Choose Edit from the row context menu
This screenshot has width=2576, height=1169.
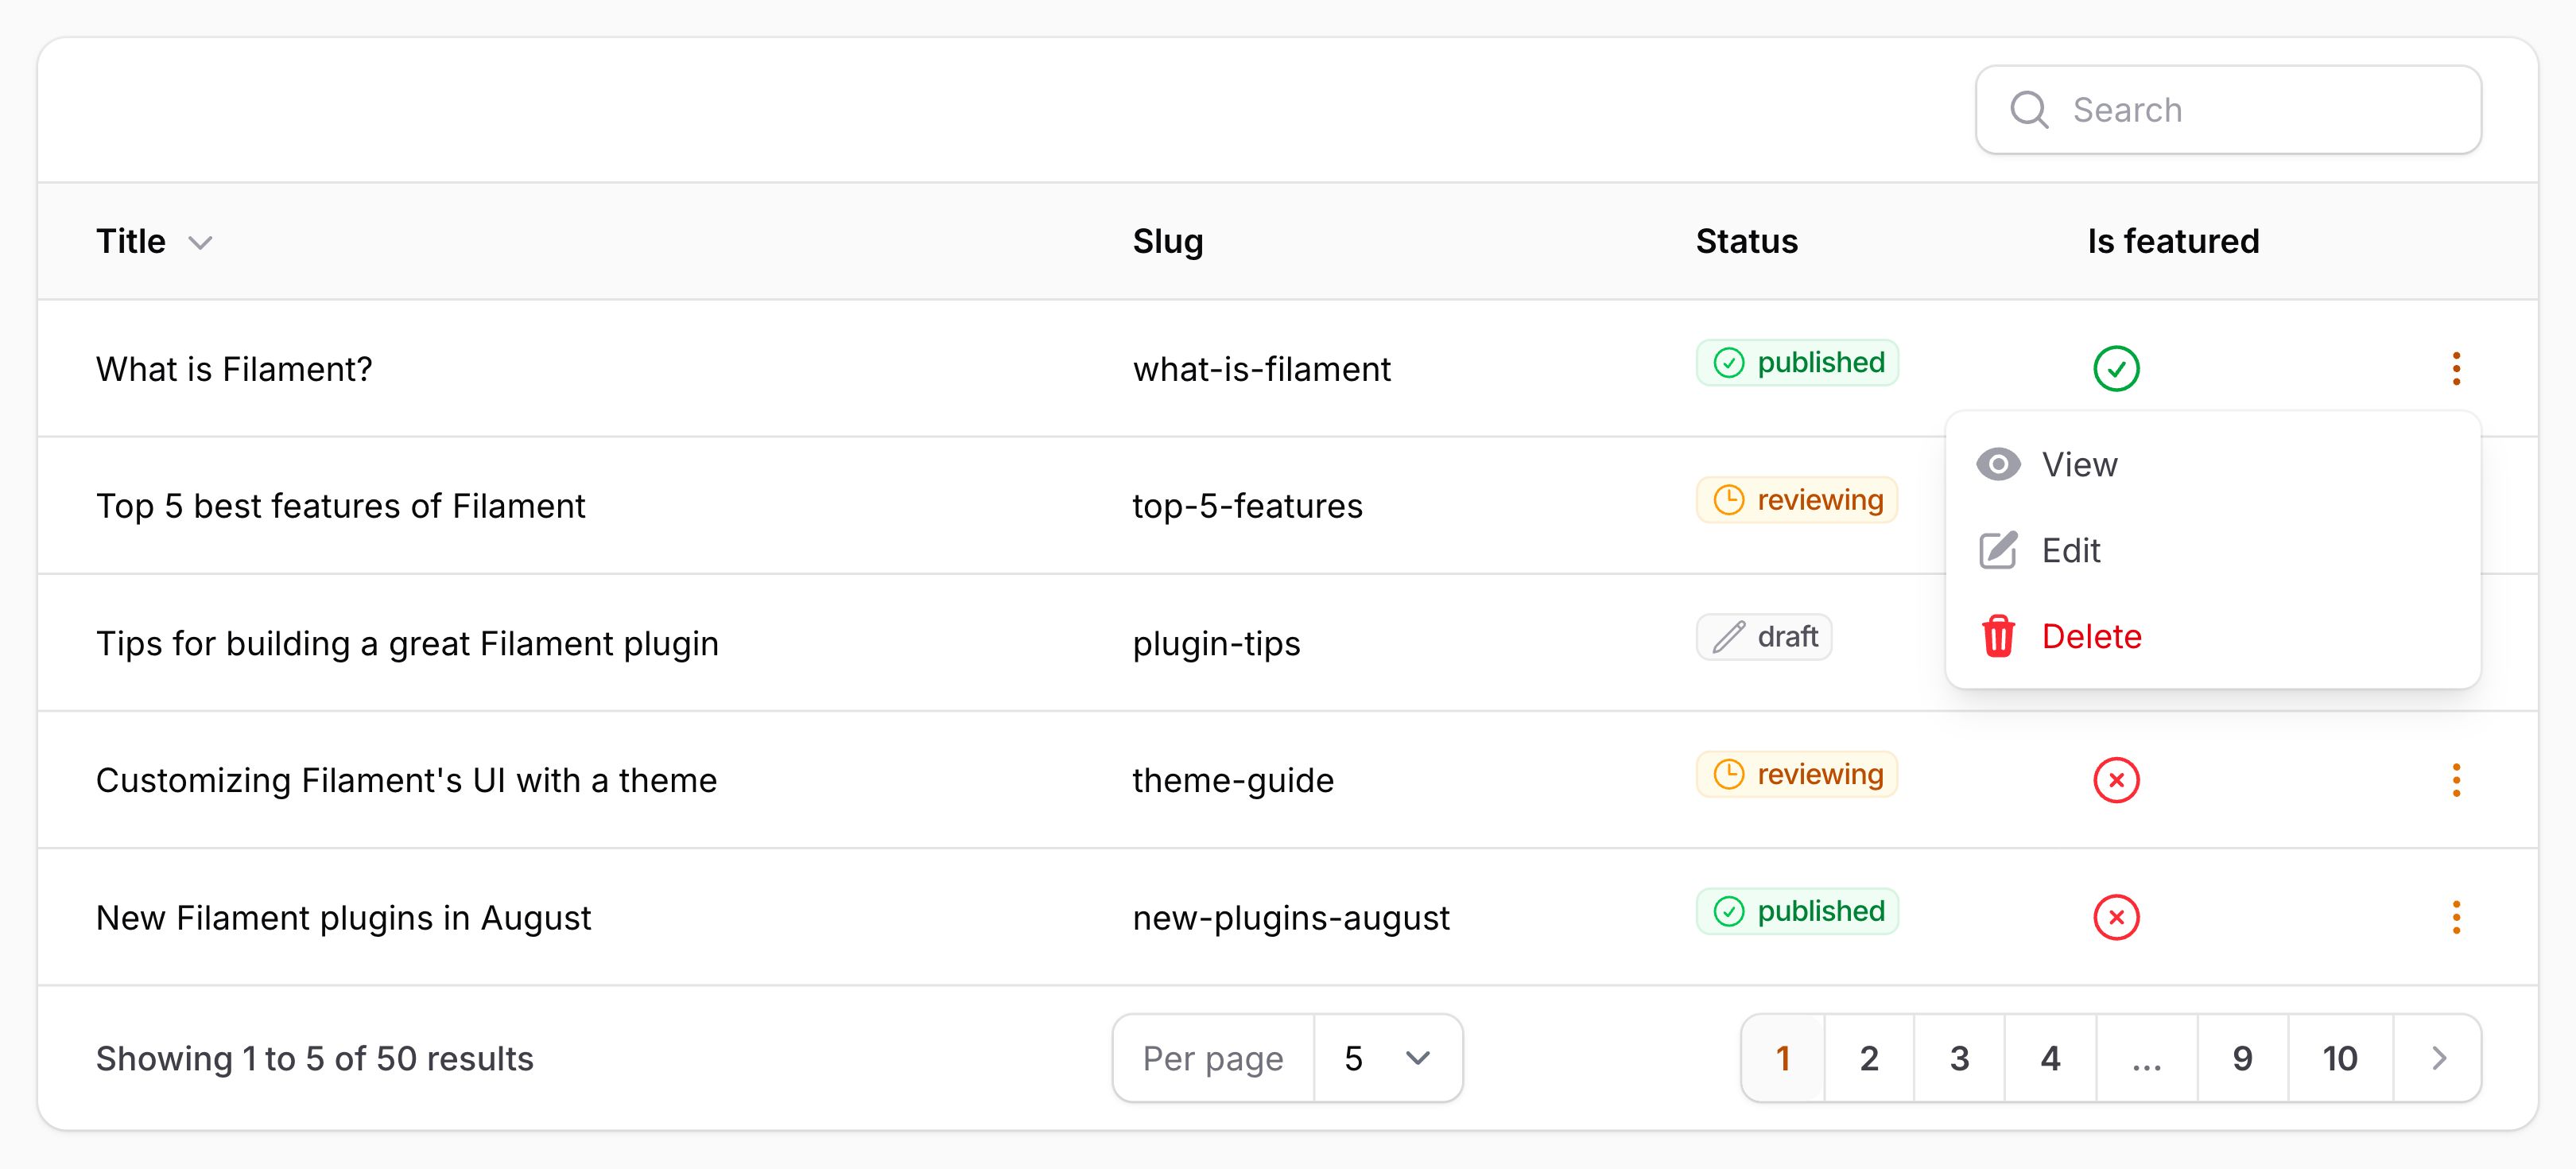pos(2071,550)
